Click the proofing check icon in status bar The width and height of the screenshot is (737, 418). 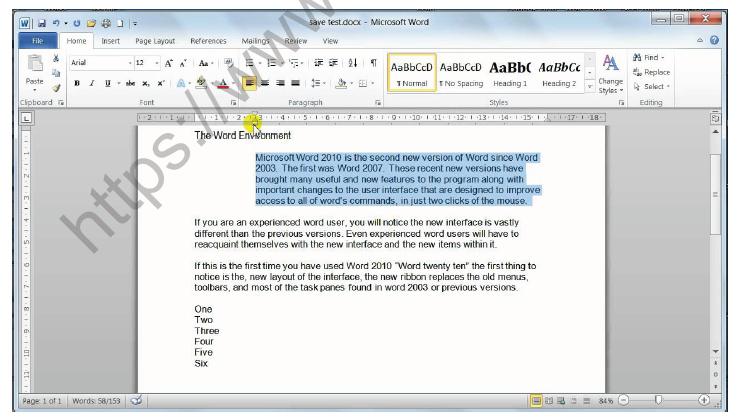pos(136,401)
